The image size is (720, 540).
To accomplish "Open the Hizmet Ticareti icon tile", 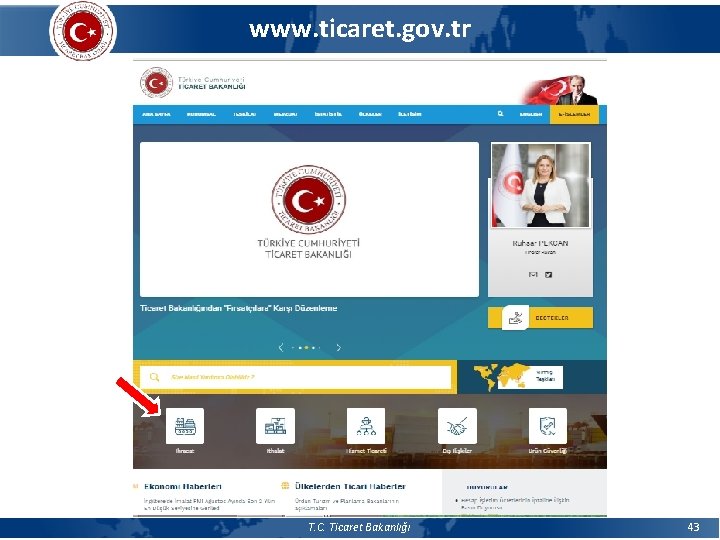I will click(366, 426).
